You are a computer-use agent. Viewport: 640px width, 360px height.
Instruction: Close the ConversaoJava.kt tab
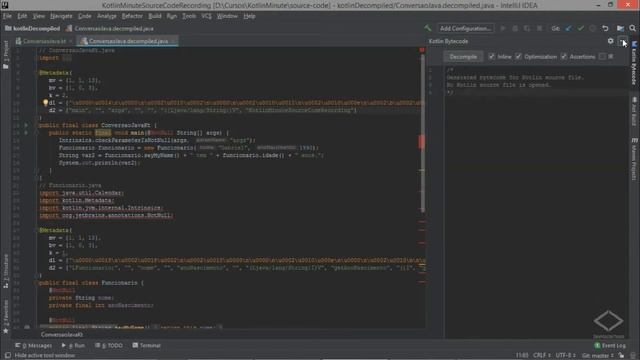click(x=71, y=41)
